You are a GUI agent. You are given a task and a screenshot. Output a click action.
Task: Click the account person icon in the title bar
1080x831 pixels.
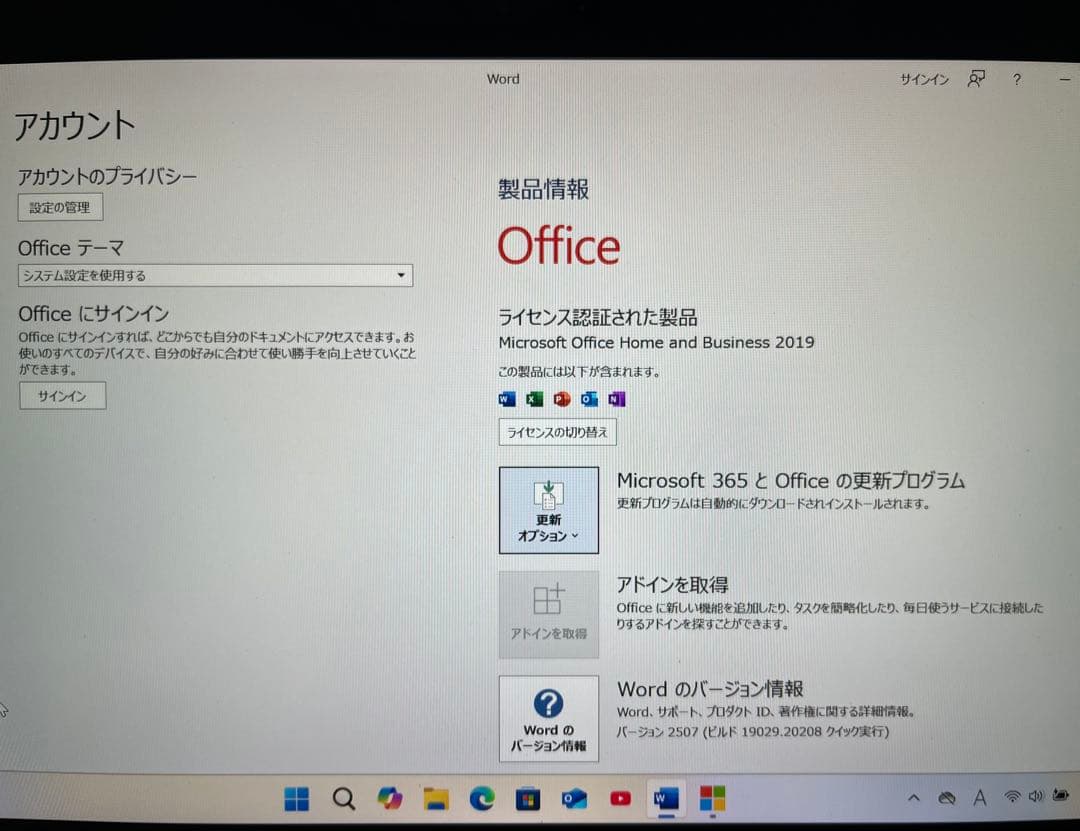click(976, 78)
